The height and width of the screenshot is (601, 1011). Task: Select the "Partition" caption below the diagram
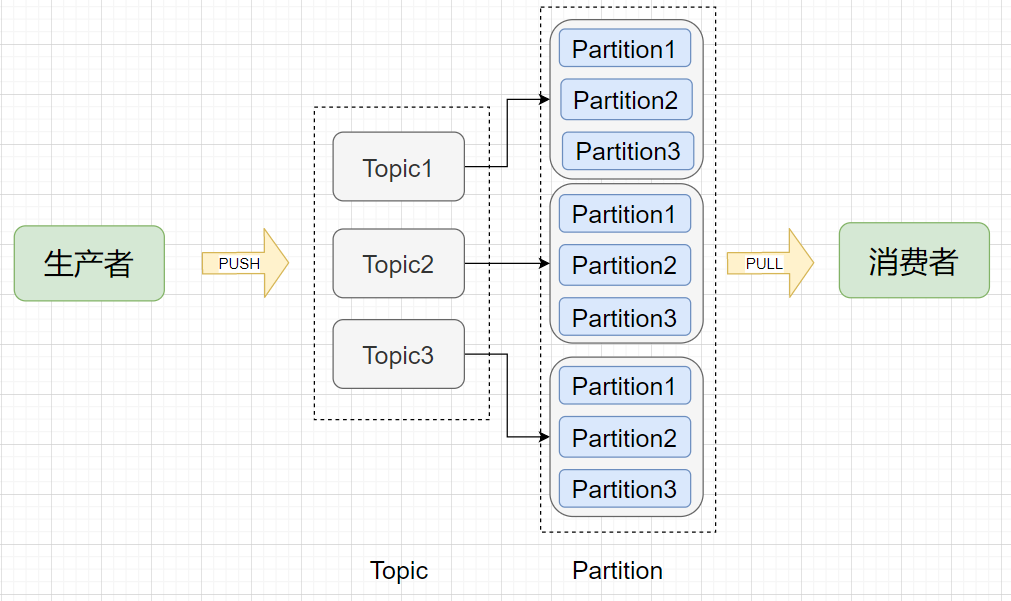click(x=617, y=571)
